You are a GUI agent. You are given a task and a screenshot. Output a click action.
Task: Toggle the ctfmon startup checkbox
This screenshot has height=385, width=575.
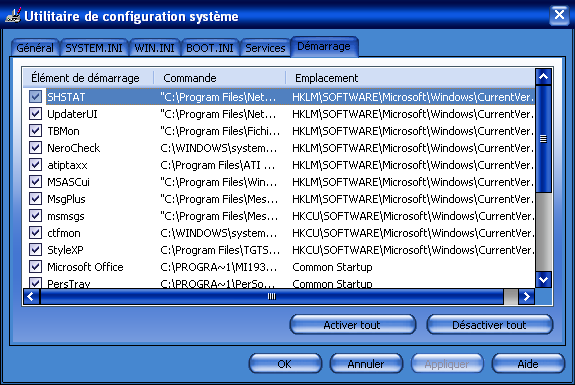35,233
